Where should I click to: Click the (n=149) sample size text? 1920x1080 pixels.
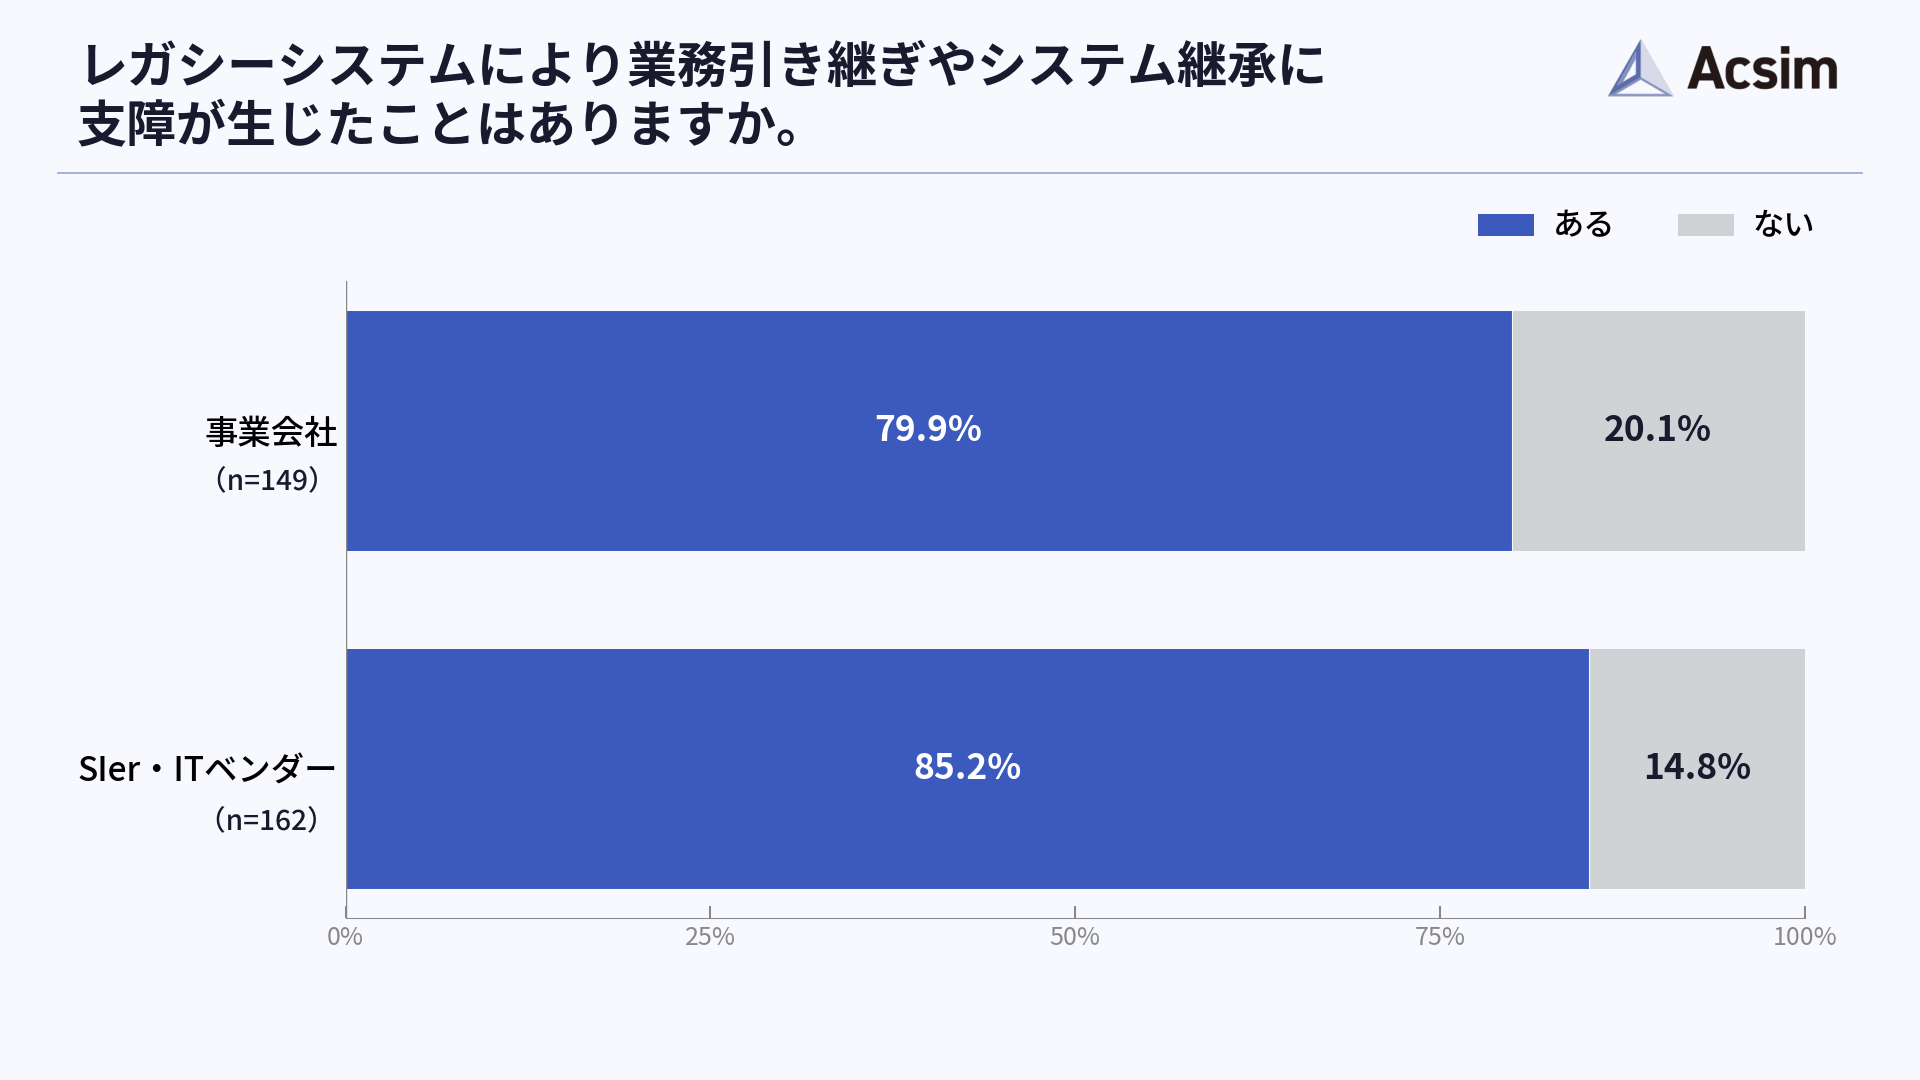[x=267, y=480]
